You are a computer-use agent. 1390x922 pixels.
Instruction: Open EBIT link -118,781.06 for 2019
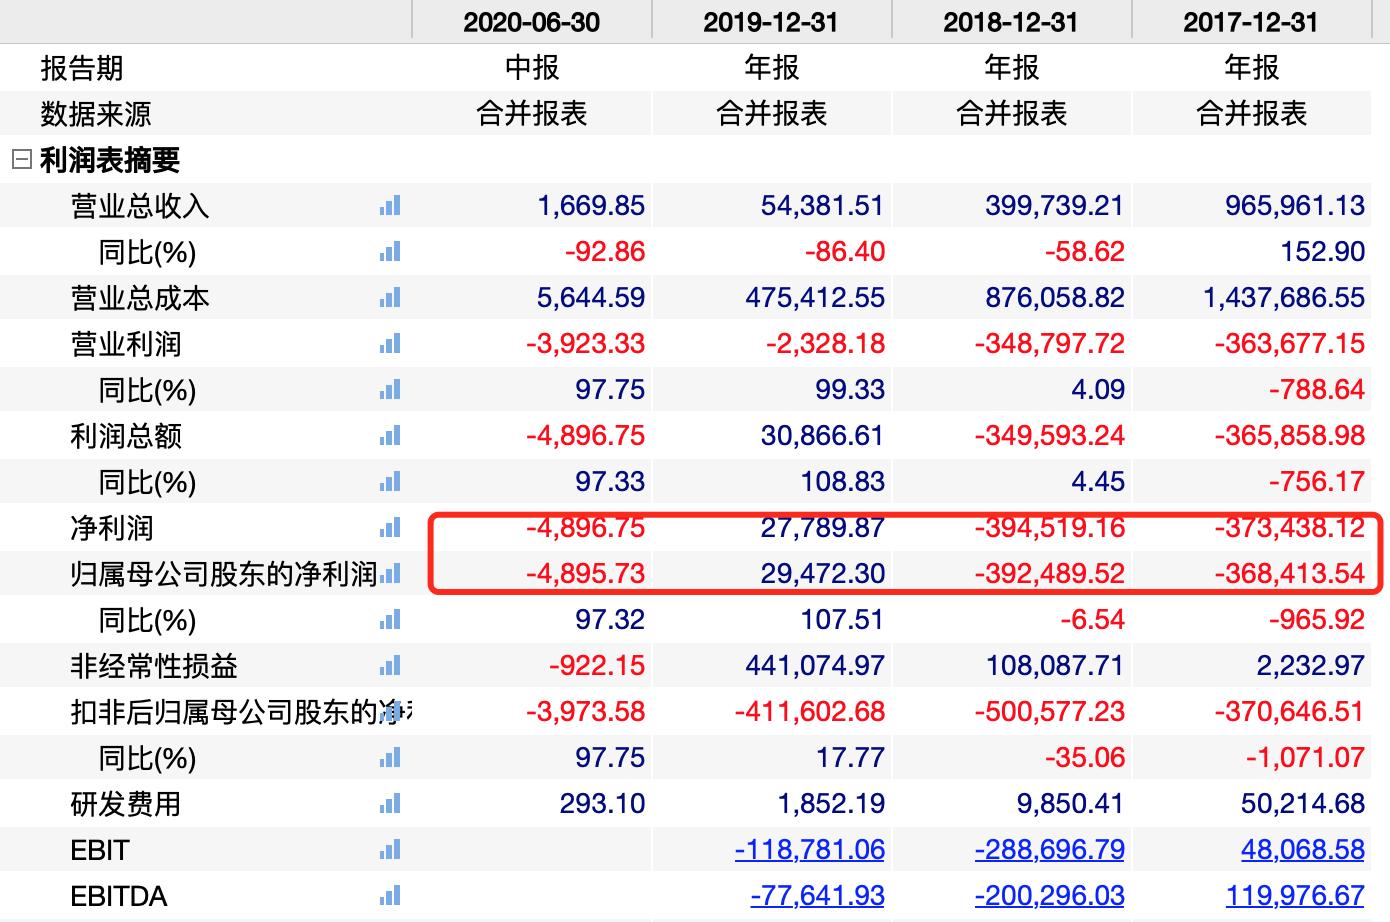click(810, 850)
